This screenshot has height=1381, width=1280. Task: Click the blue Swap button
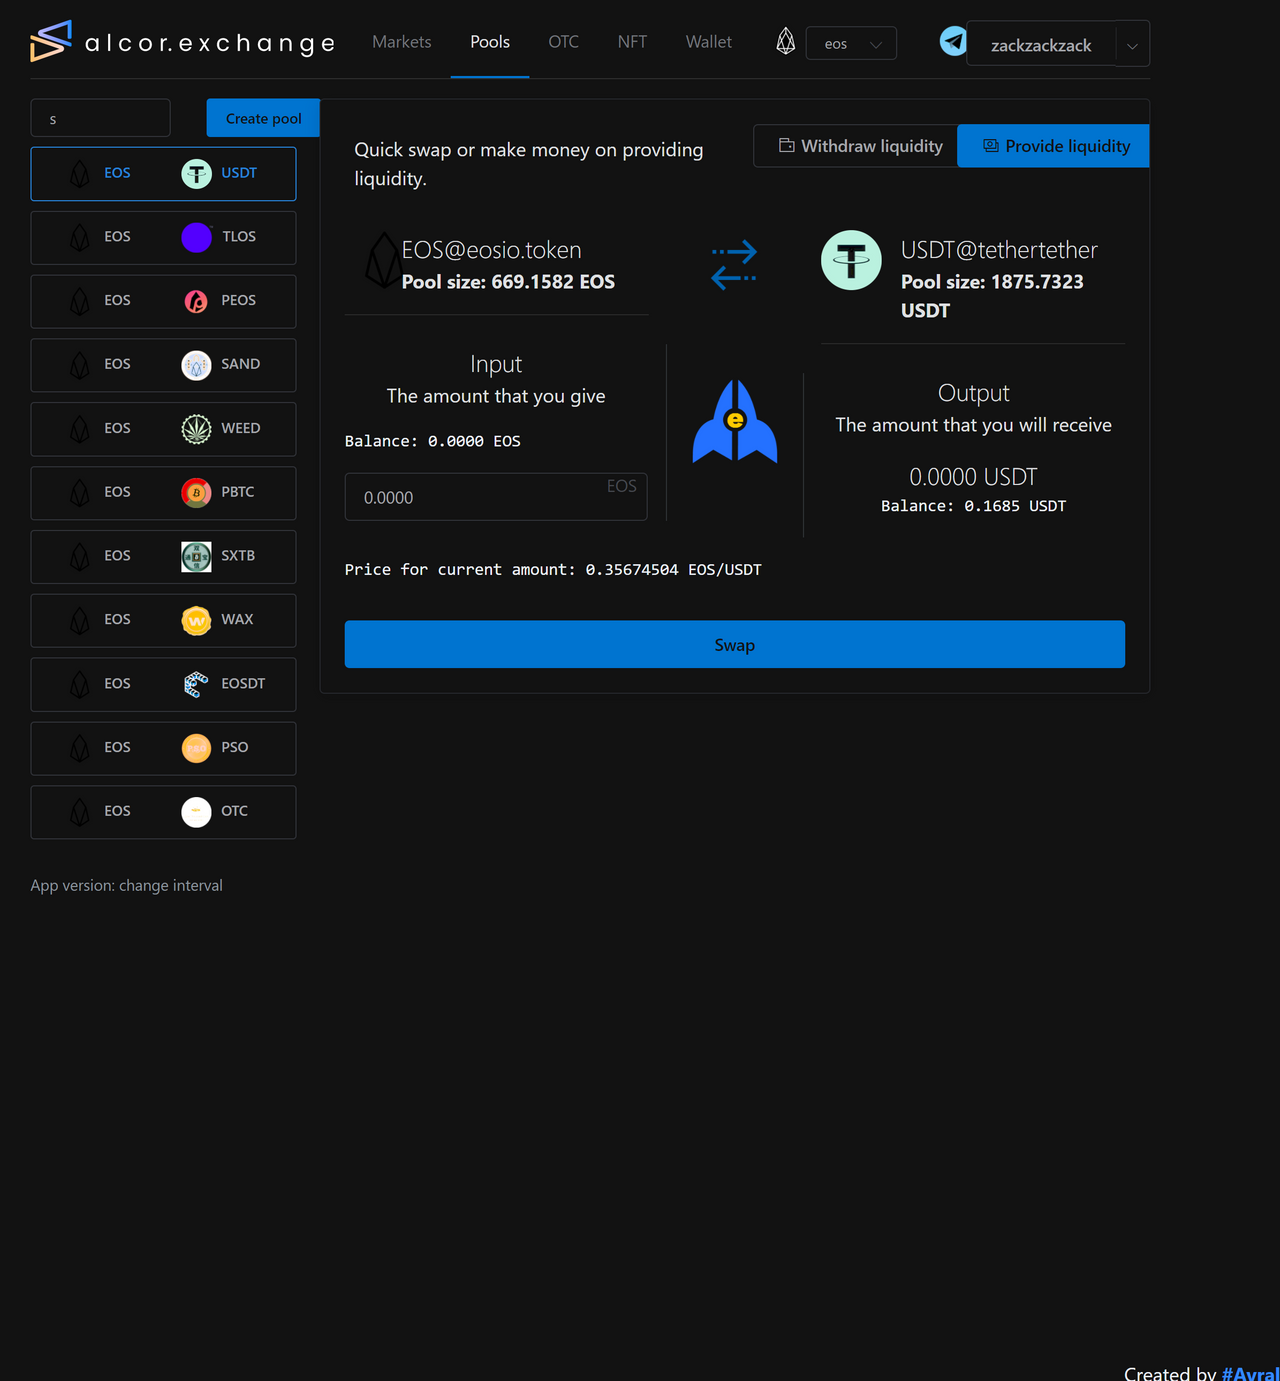click(735, 645)
